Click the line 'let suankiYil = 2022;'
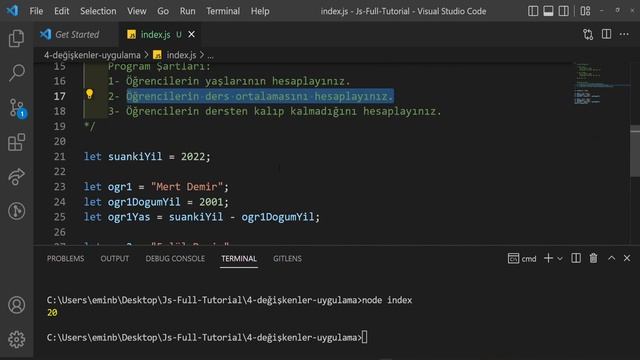The image size is (640, 360). 147,157
